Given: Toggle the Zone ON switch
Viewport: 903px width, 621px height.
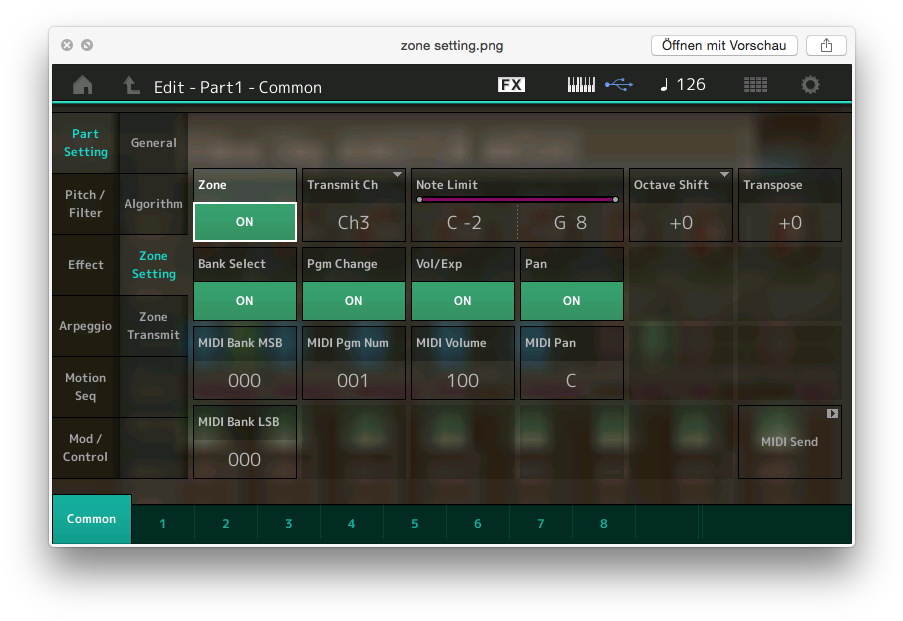Looking at the screenshot, I should tap(245, 222).
